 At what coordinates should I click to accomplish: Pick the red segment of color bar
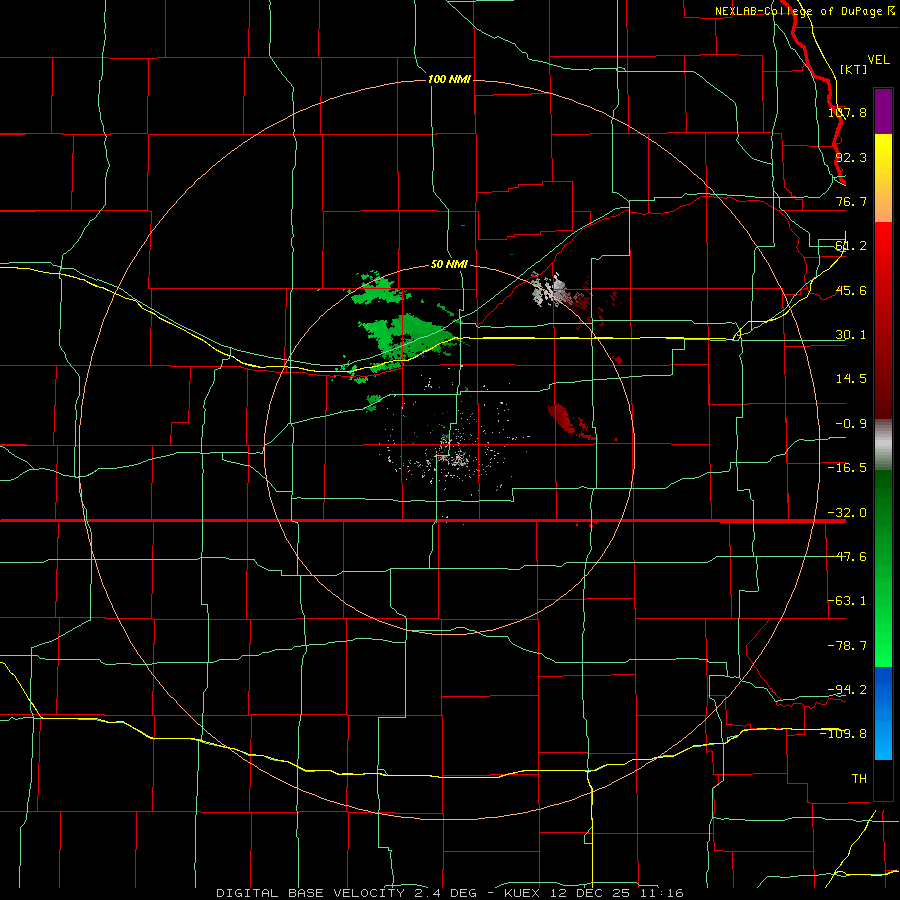tap(883, 320)
